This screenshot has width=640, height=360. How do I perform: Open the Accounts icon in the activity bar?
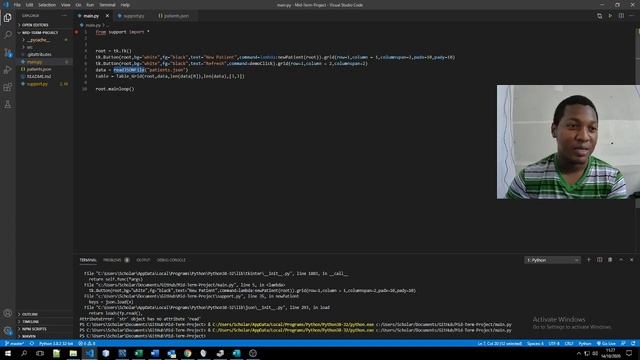pos(8,313)
